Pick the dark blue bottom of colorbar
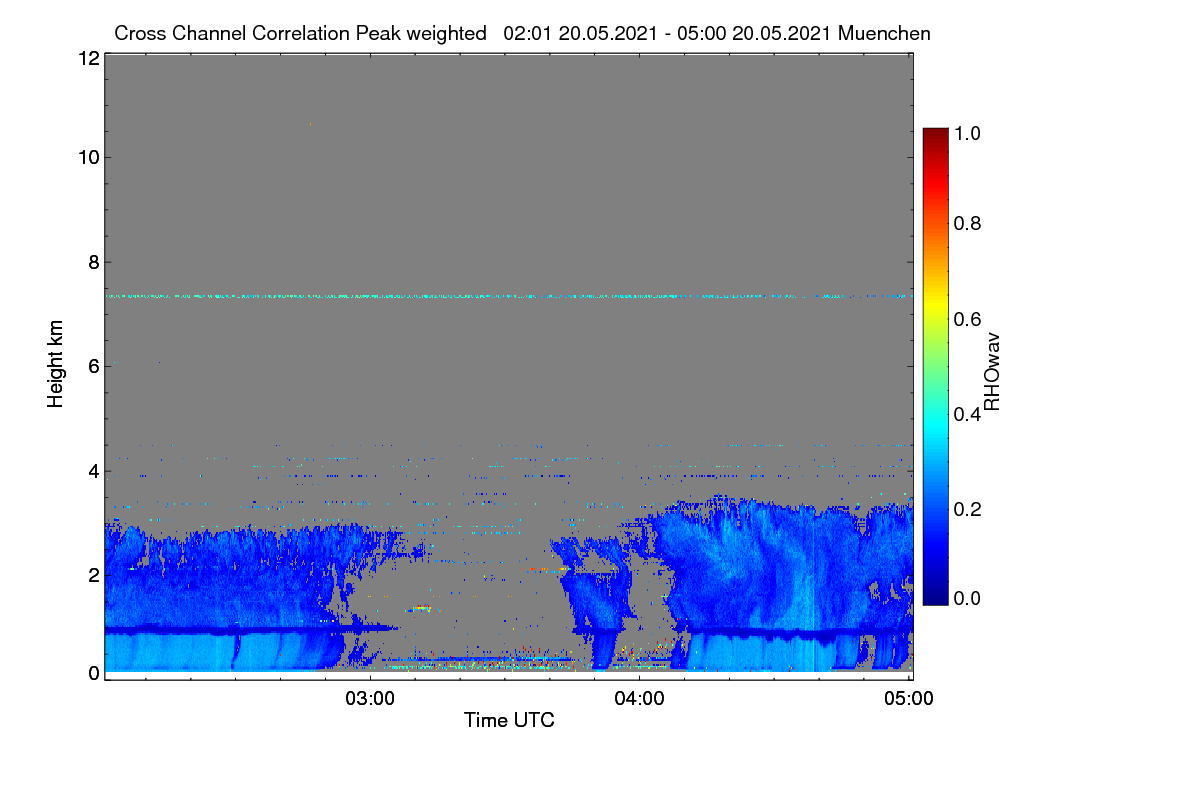The height and width of the screenshot is (800, 1200). (x=934, y=598)
